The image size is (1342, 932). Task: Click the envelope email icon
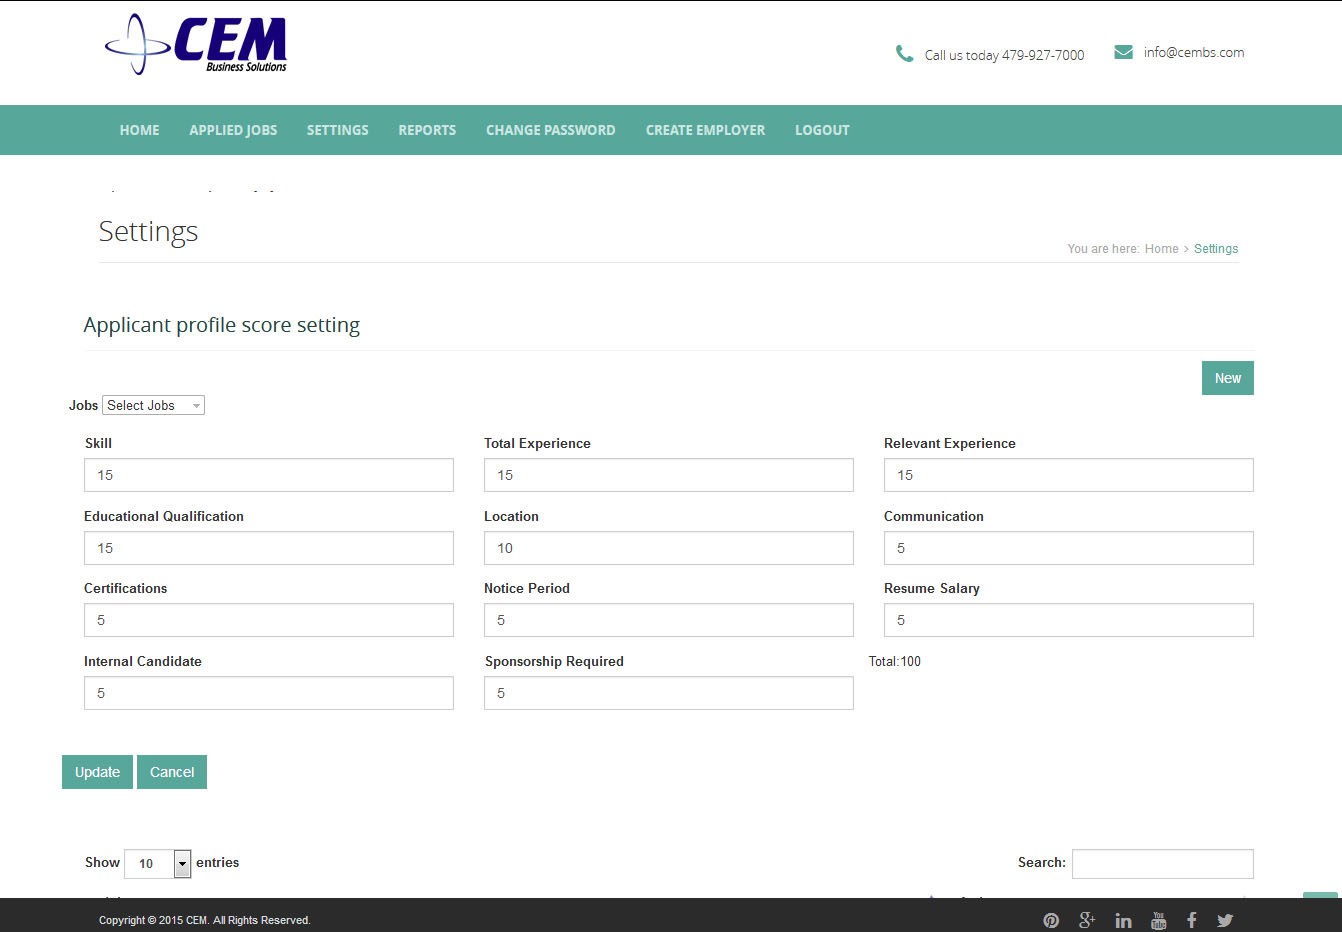(1123, 52)
